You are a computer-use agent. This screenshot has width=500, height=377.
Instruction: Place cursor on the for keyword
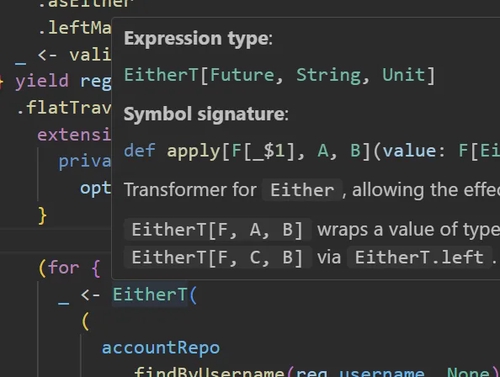(x=63, y=268)
